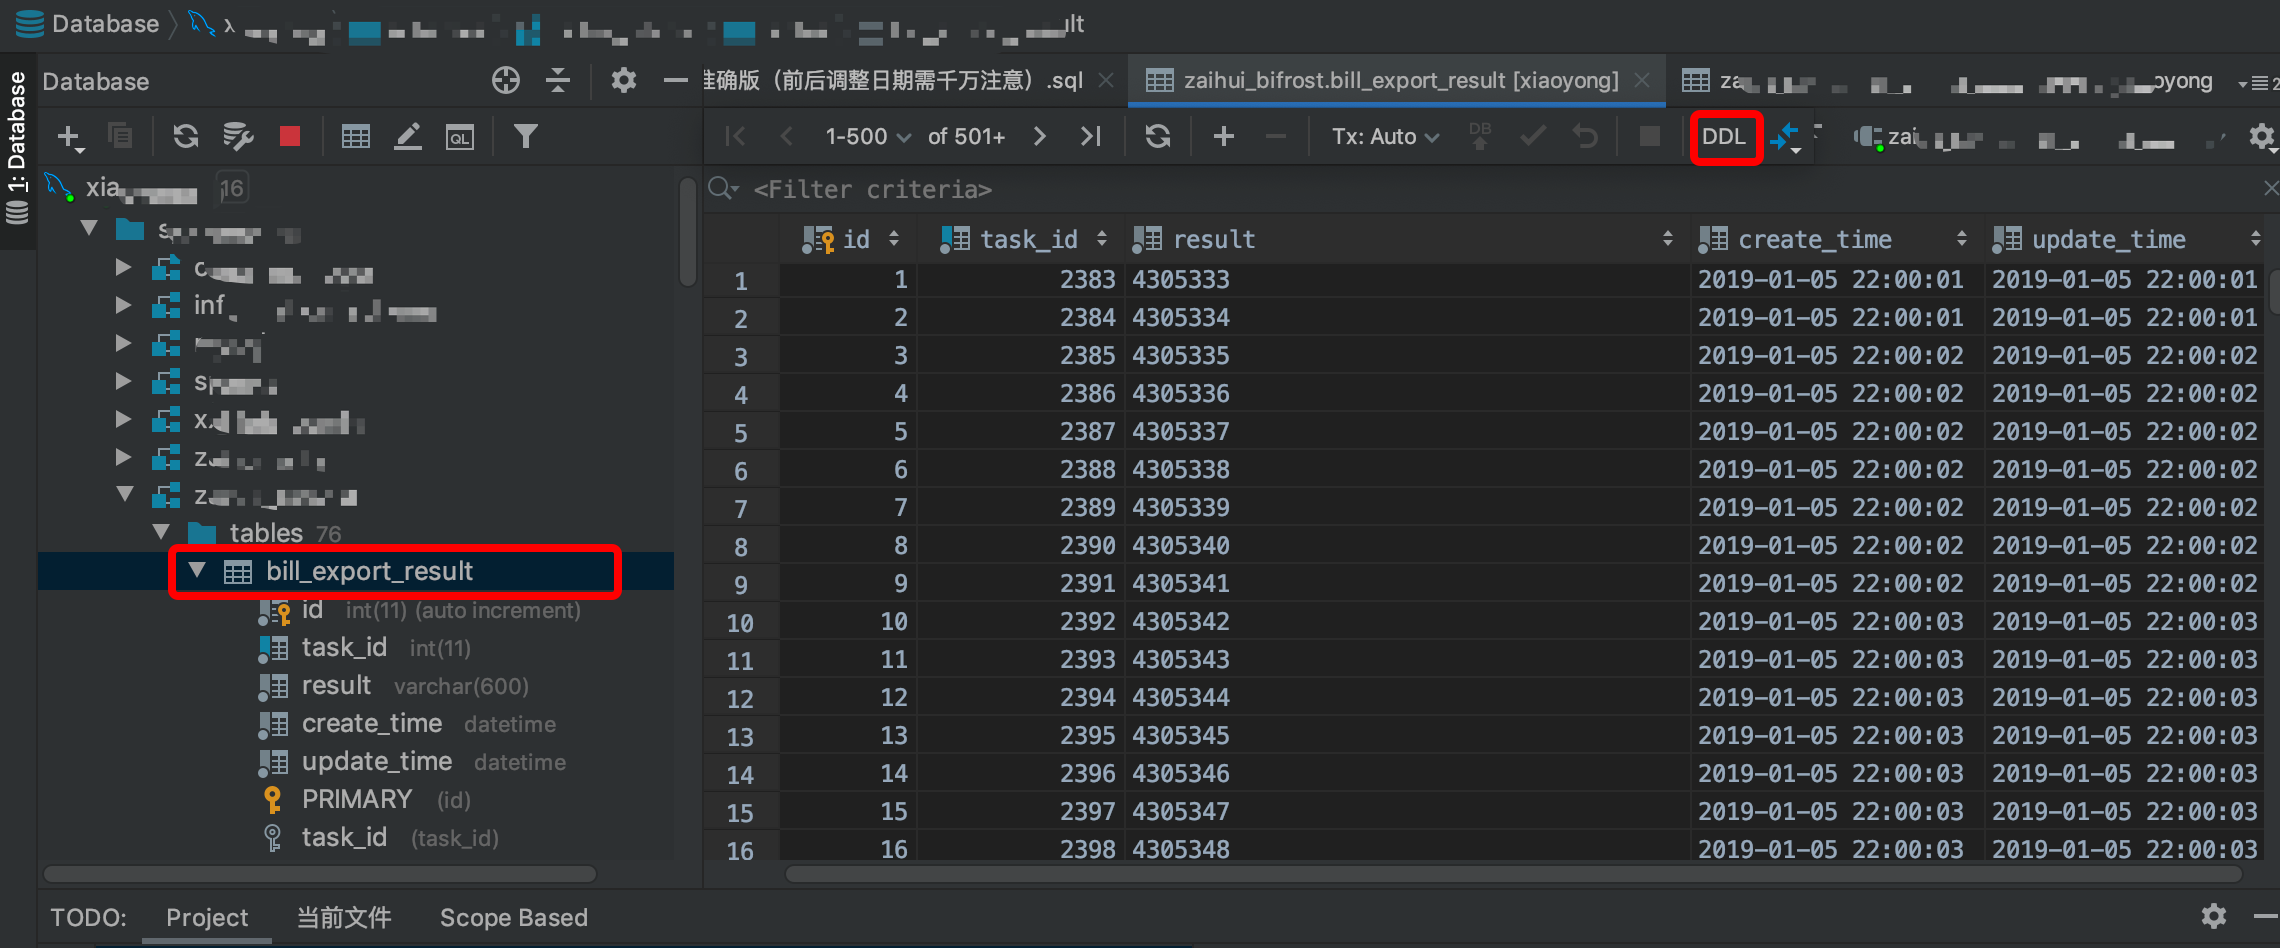Screen dimensions: 2280x948
Task: Click the Edit source pencil icon
Action: point(408,136)
